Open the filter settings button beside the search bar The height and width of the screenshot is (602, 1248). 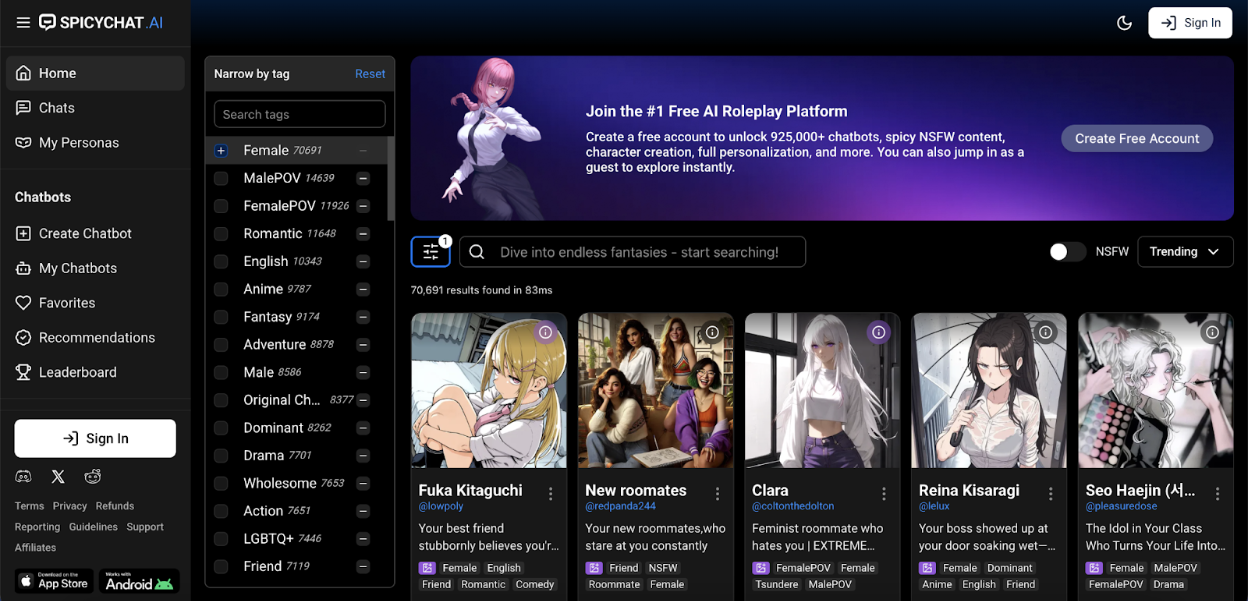click(x=430, y=252)
